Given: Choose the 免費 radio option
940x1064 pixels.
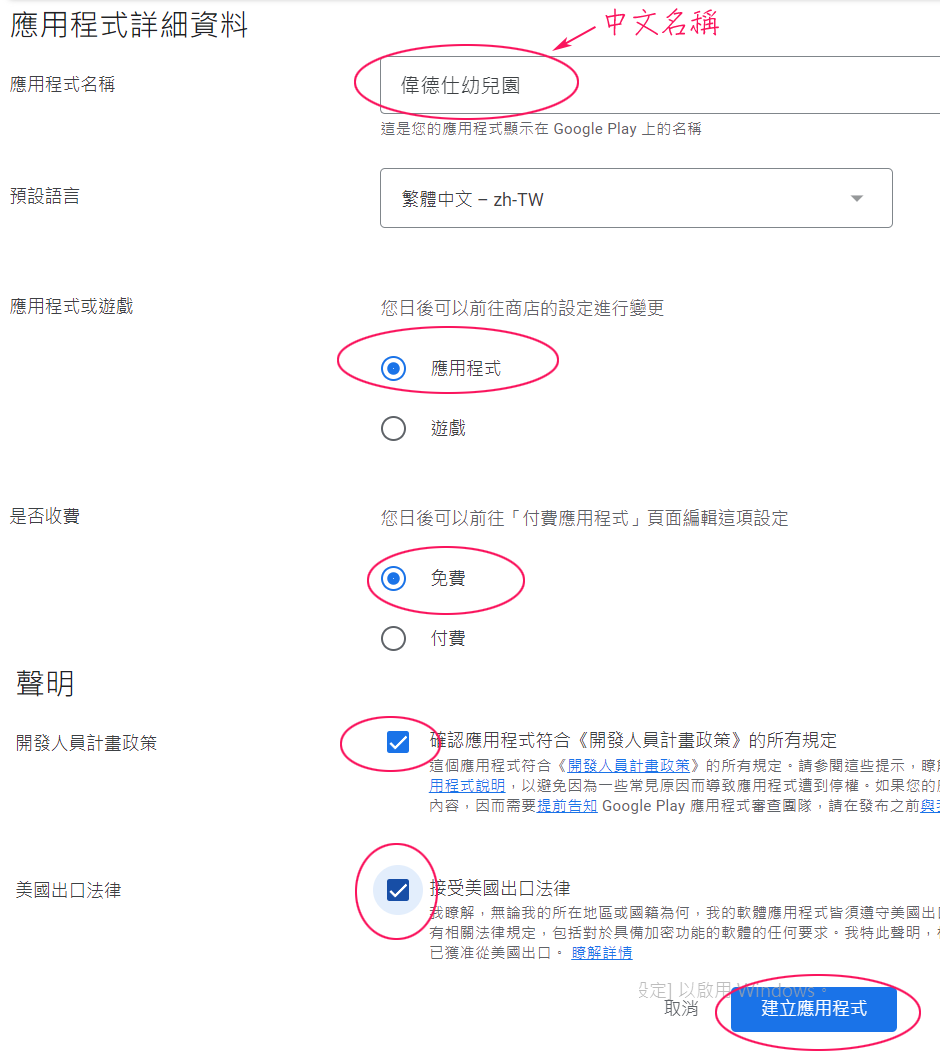Looking at the screenshot, I should (x=394, y=578).
